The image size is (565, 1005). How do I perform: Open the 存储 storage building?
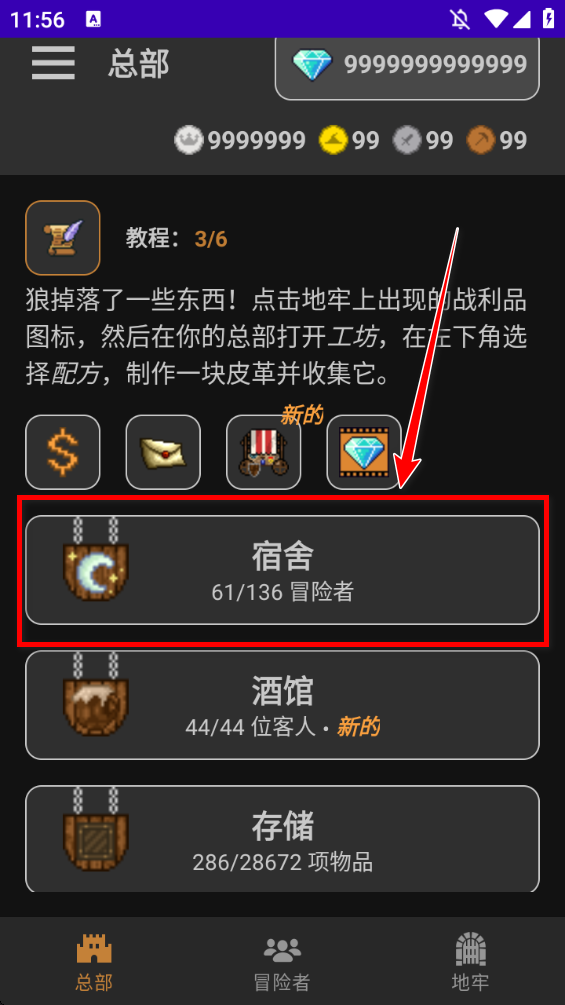point(282,839)
